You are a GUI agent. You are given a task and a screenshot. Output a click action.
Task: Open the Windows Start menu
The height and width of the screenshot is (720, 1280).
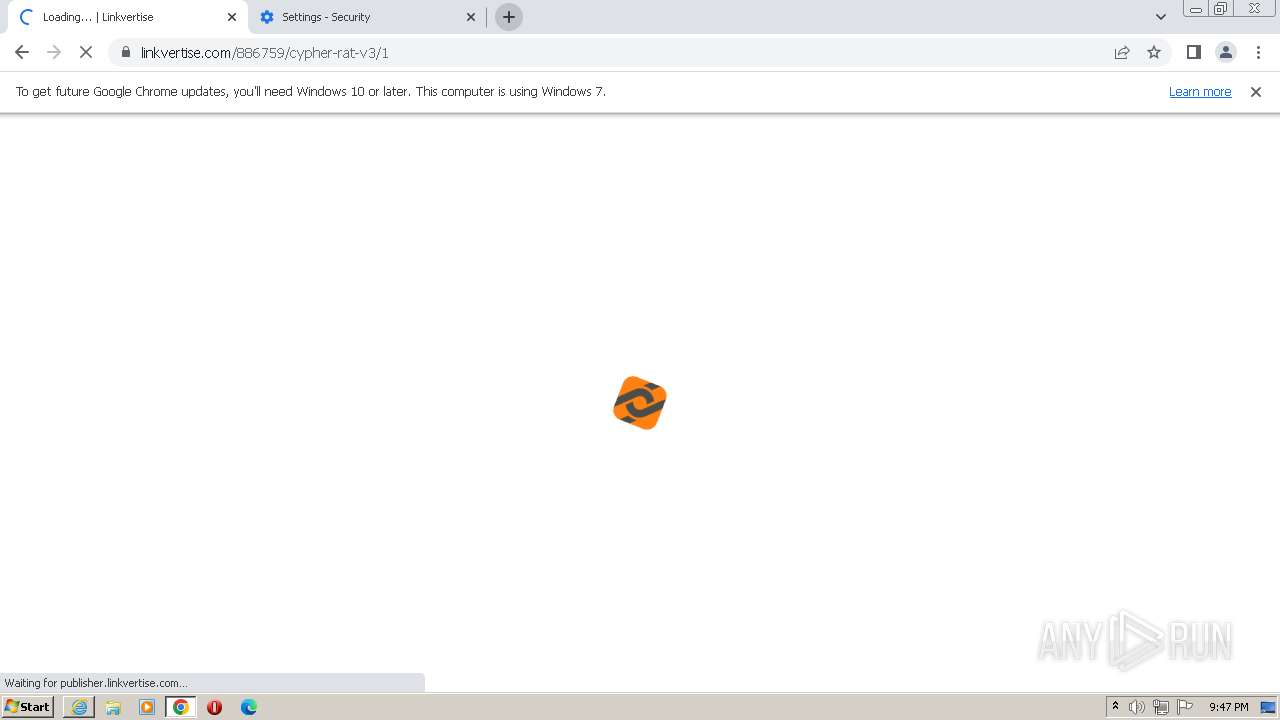[27, 706]
